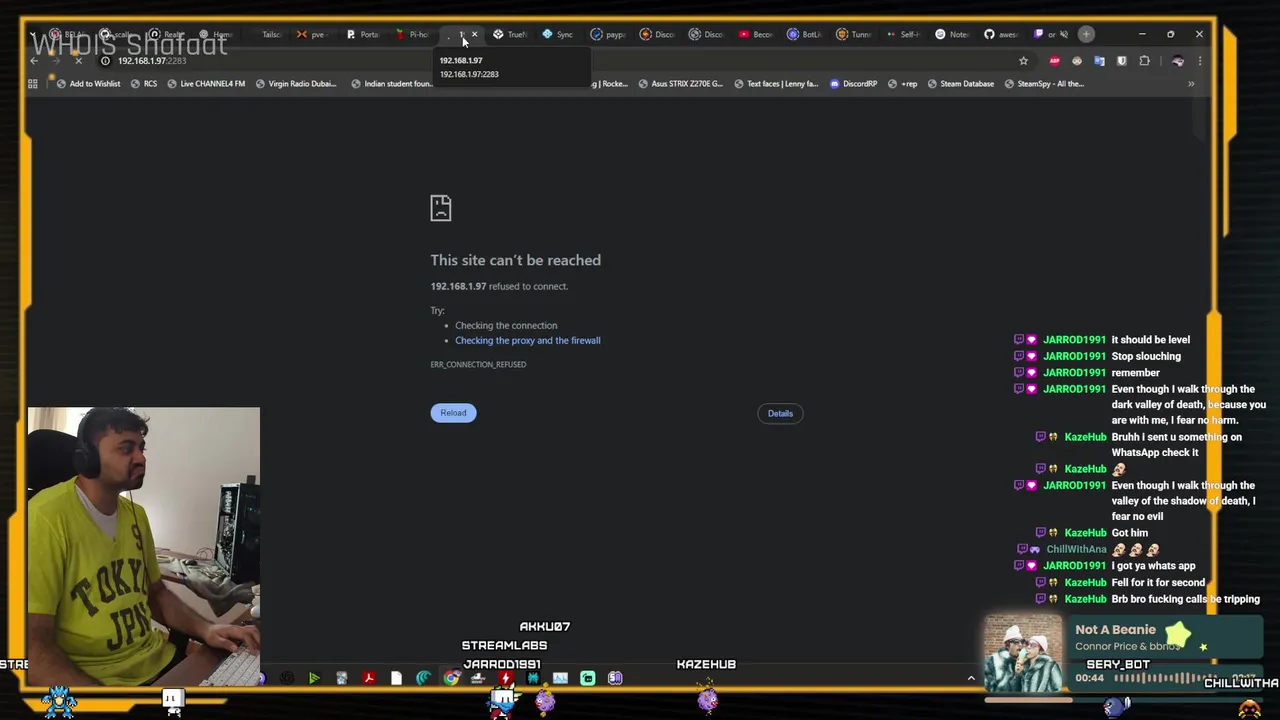
Task: Open the teal swirl taskbar icon
Action: pos(424,679)
